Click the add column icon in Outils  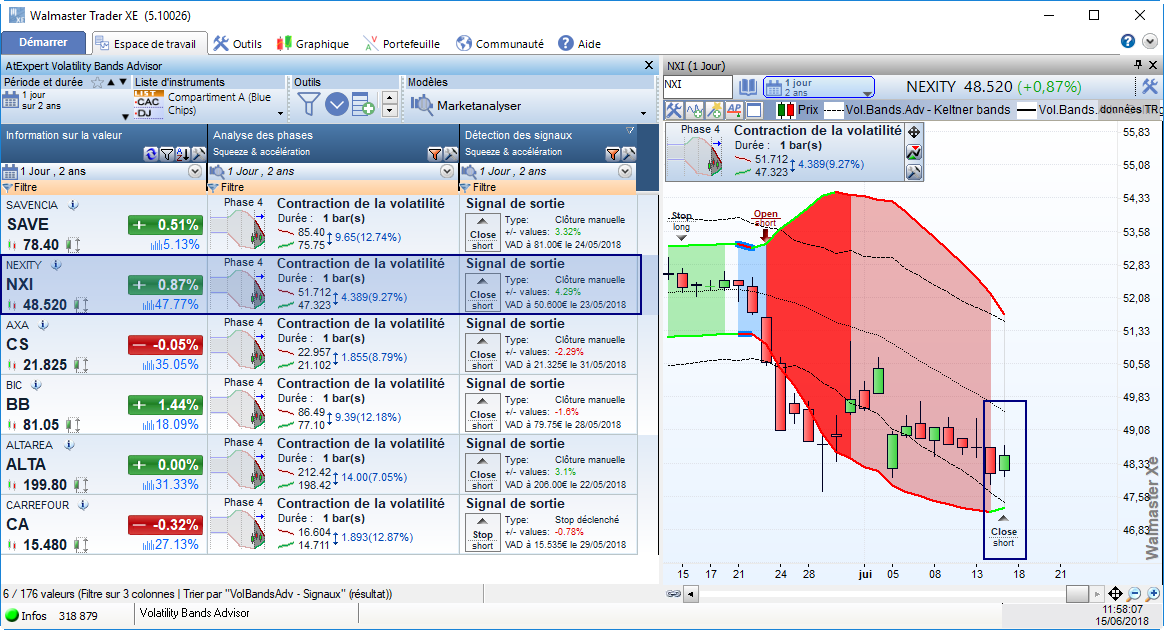click(x=363, y=105)
